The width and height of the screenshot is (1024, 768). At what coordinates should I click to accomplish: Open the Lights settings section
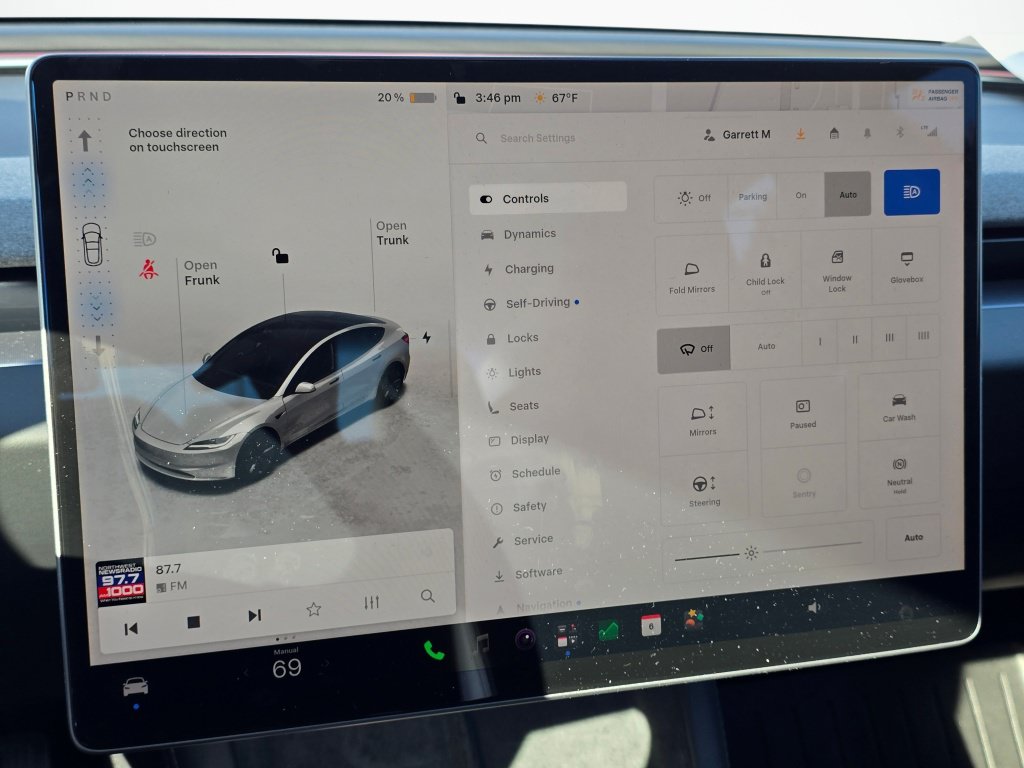(514, 372)
